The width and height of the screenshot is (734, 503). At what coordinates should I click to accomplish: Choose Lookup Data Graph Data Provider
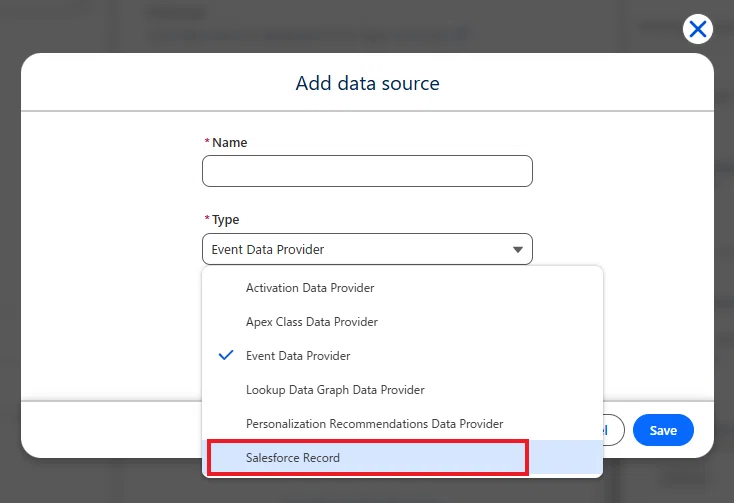[402, 390]
